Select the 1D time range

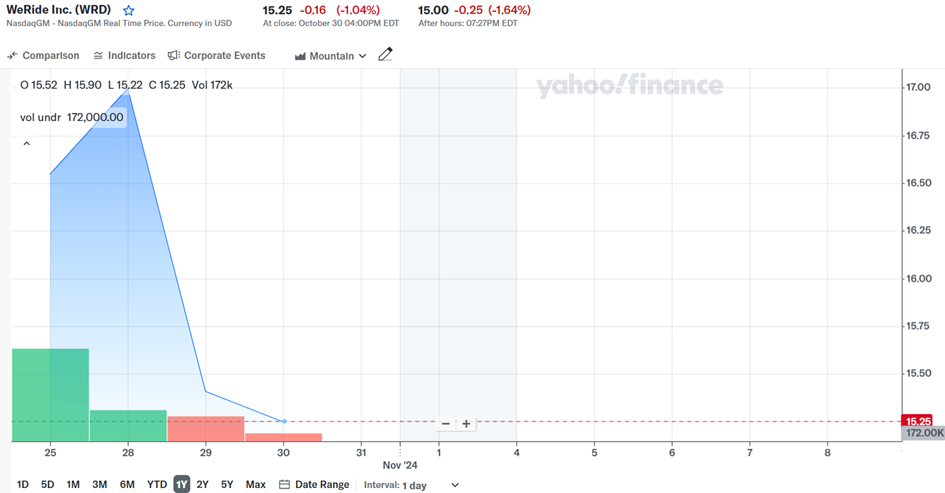pos(22,485)
